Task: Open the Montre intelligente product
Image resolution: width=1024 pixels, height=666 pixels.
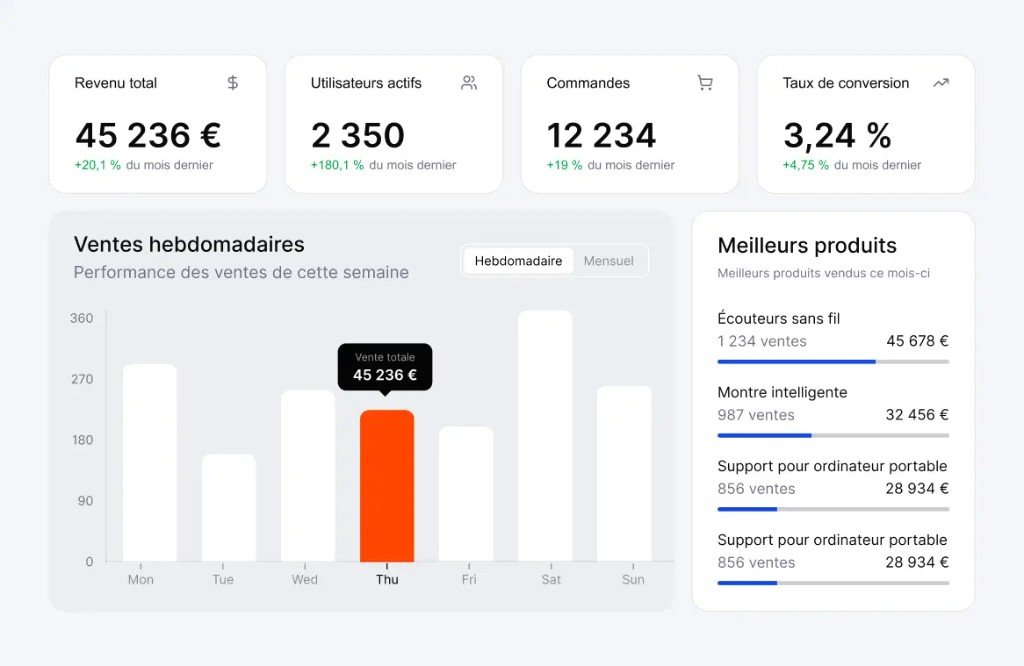Action: [782, 393]
